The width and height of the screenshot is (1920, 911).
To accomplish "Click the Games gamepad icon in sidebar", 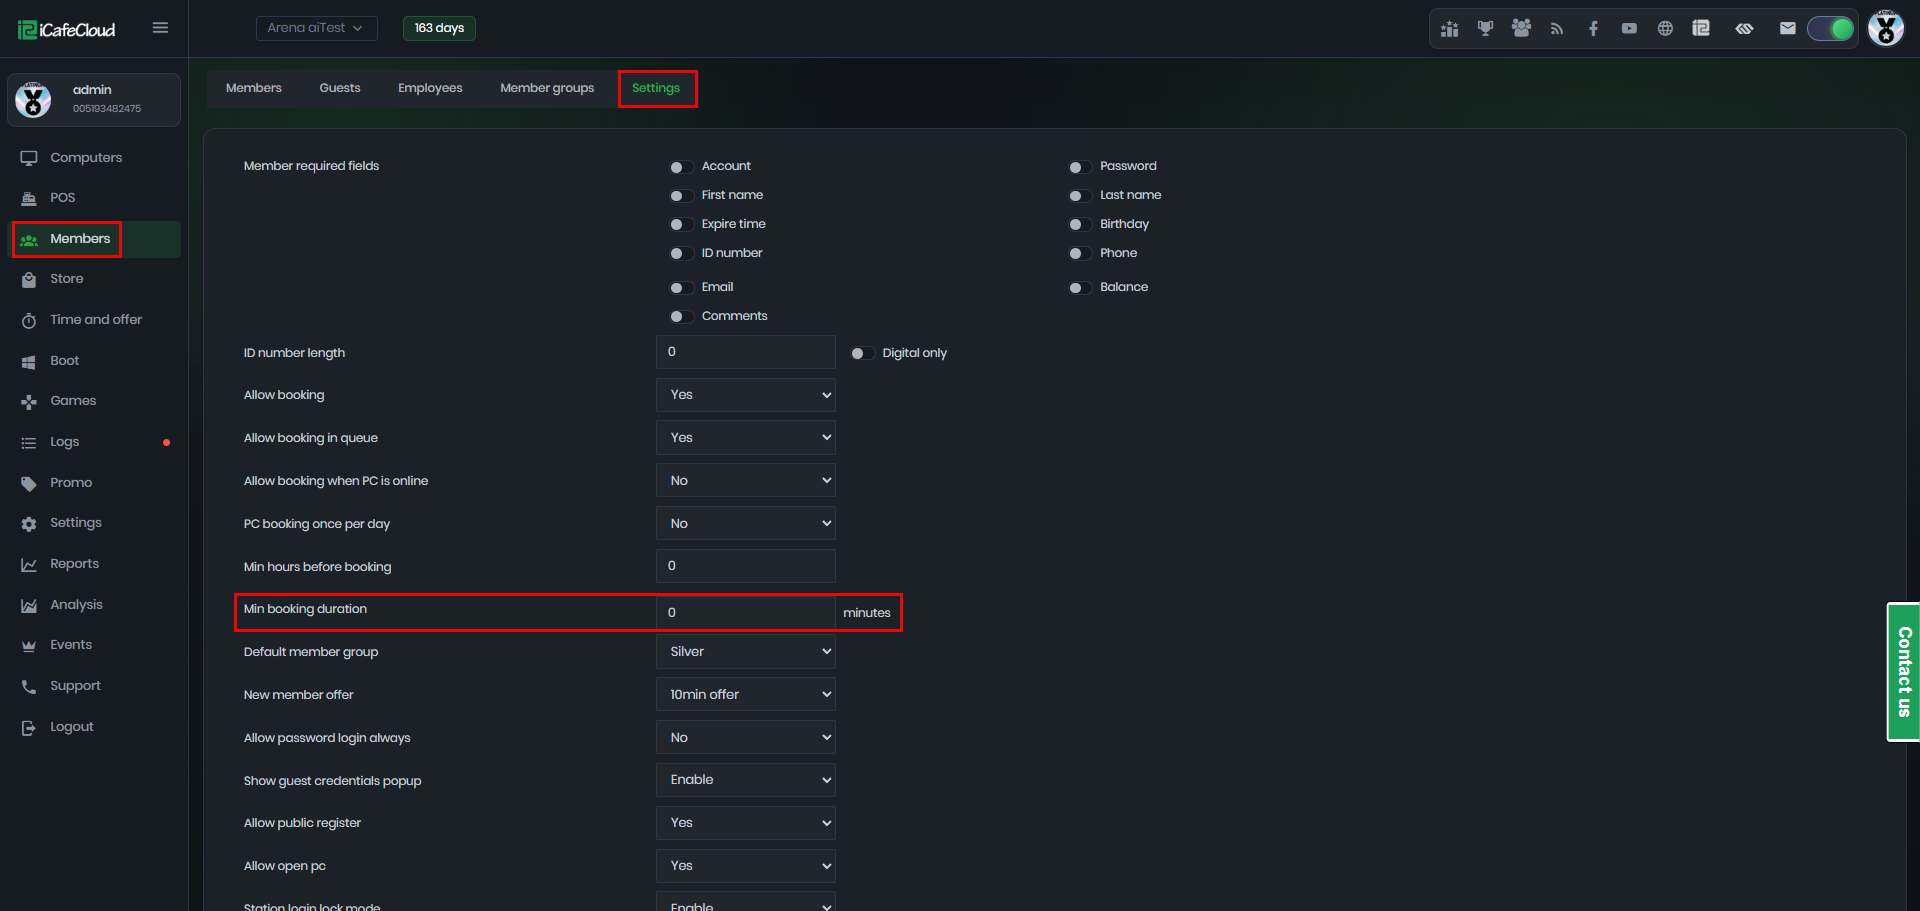I will (x=29, y=402).
